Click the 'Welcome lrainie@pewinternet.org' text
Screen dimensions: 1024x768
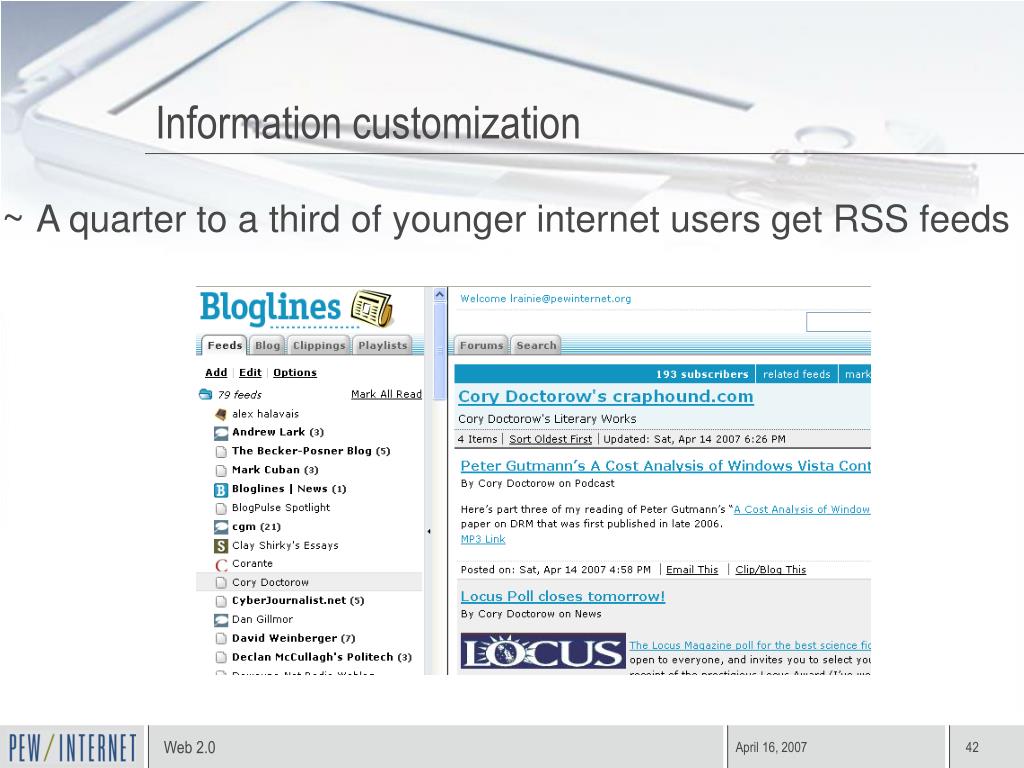545,299
